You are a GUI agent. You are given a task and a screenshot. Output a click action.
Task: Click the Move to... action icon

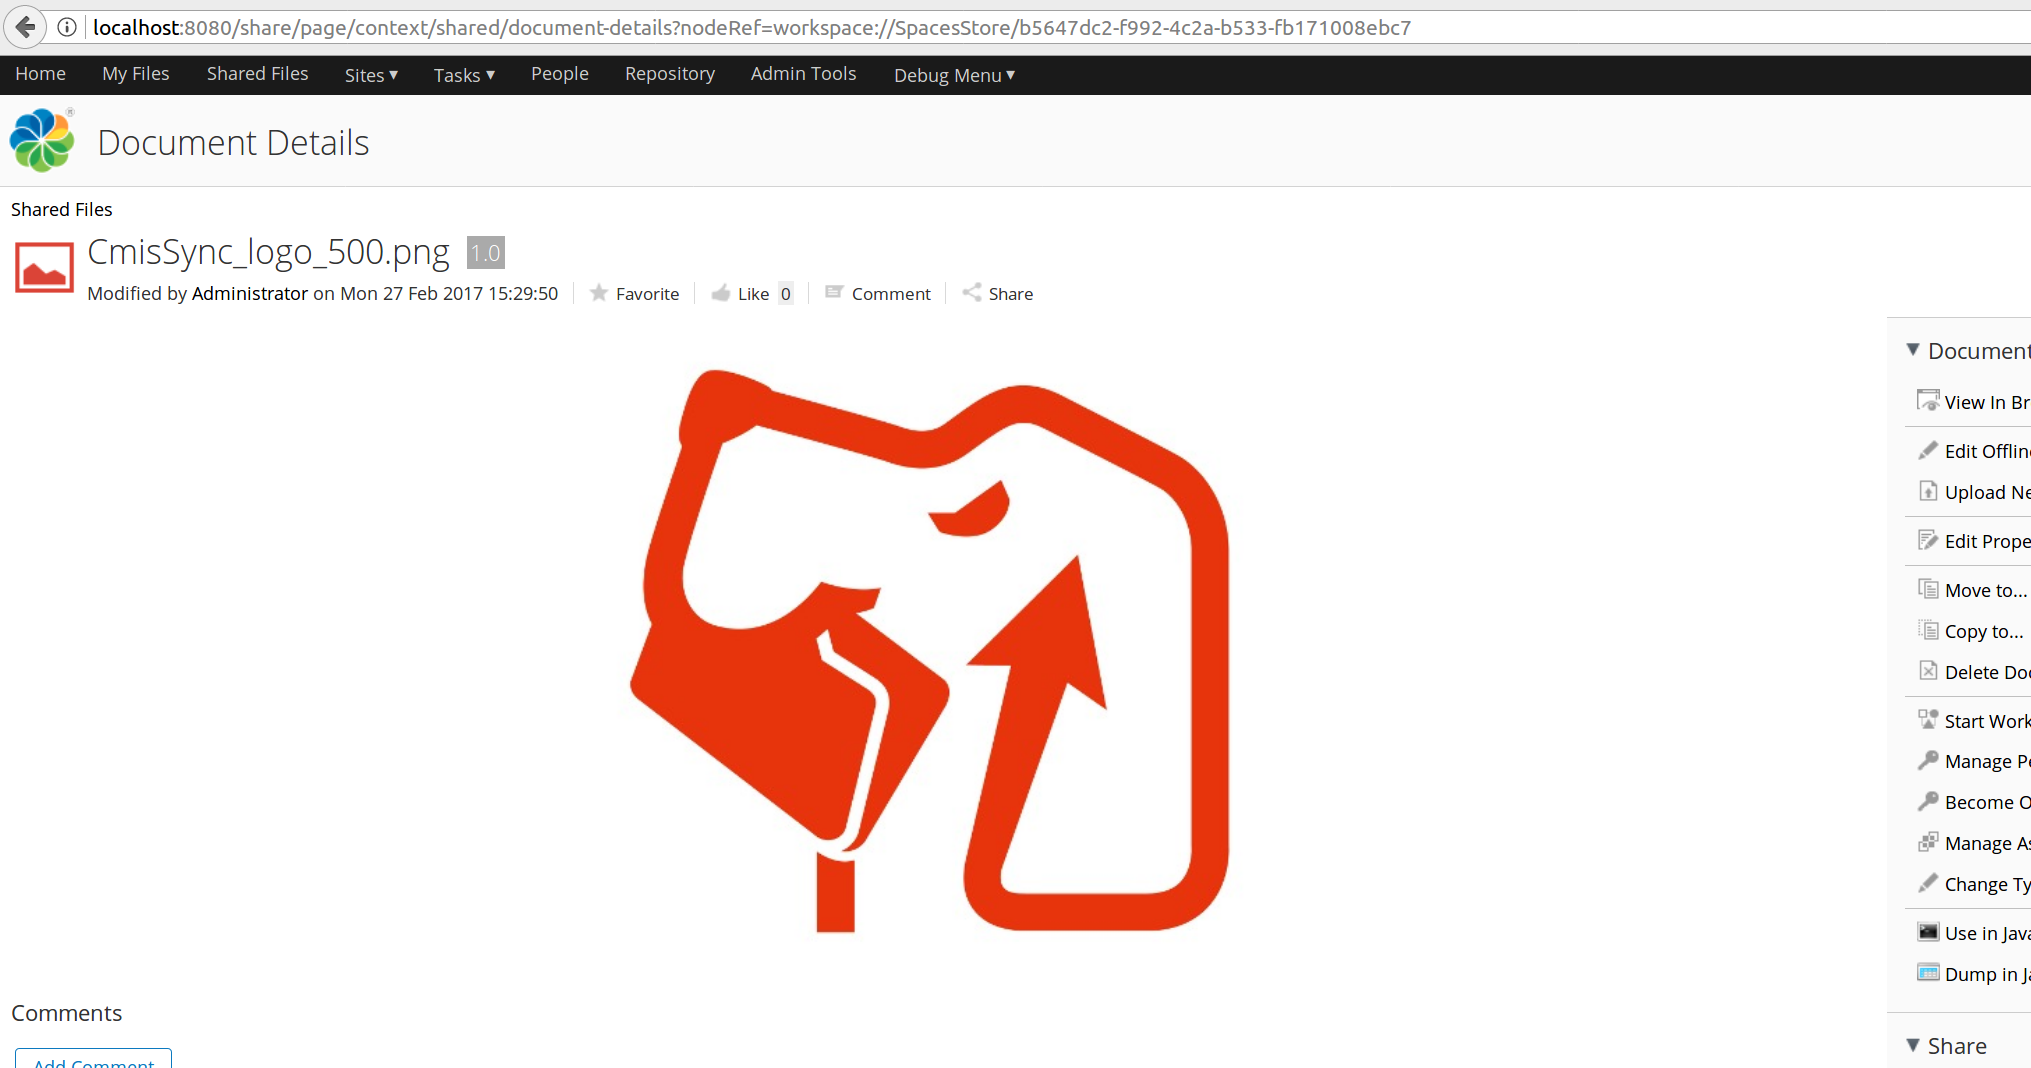pyautogui.click(x=1928, y=589)
